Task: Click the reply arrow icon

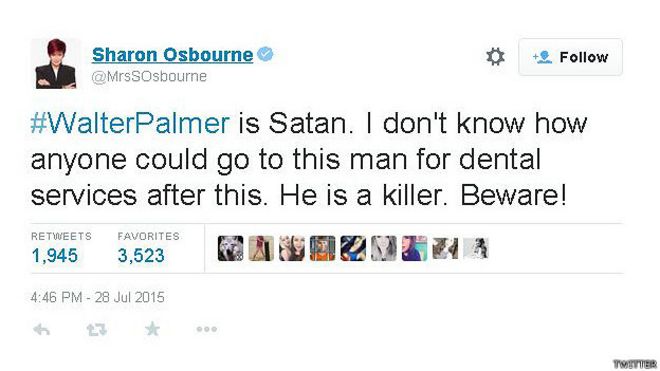Action: tap(41, 330)
